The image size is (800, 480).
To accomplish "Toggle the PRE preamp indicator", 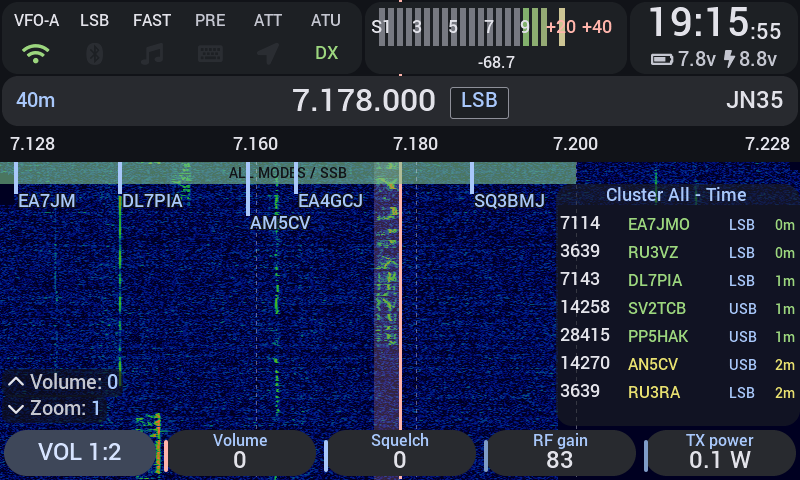I will [x=210, y=20].
